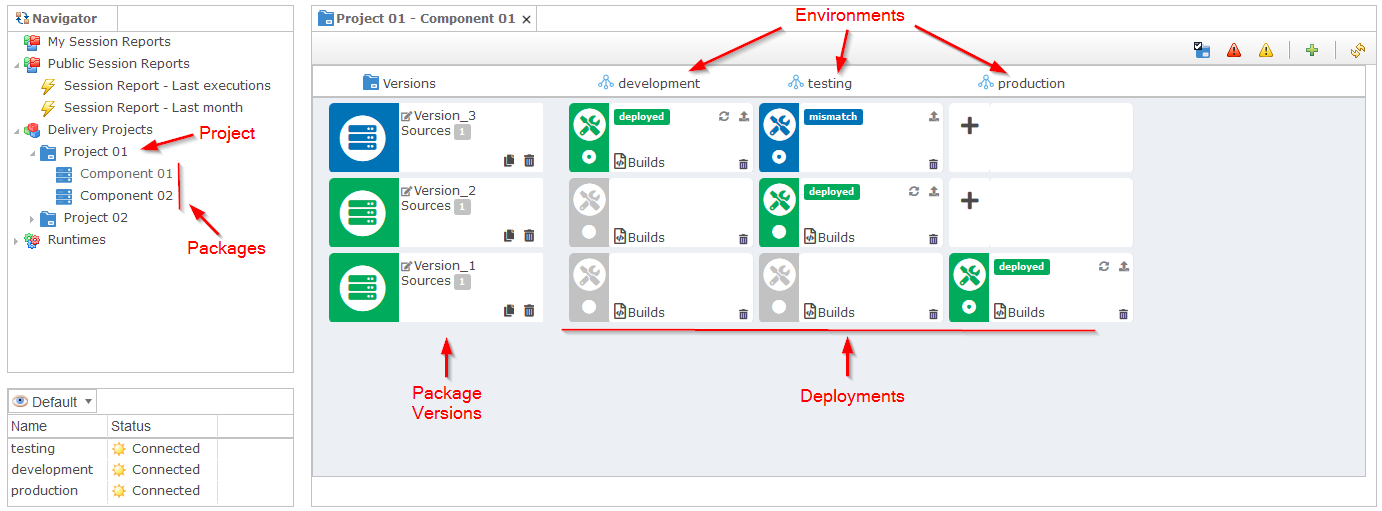Select radio on Version_2 testing deployment
The height and width of the screenshot is (511, 1382).
pyautogui.click(x=779, y=232)
